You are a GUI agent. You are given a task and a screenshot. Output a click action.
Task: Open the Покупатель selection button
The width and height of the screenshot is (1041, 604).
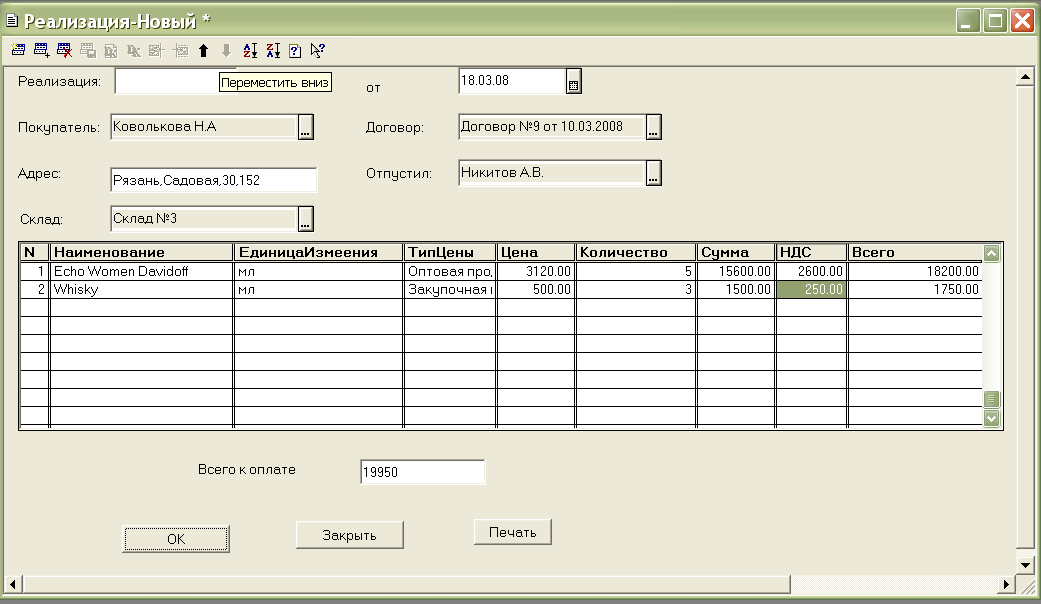coord(306,127)
